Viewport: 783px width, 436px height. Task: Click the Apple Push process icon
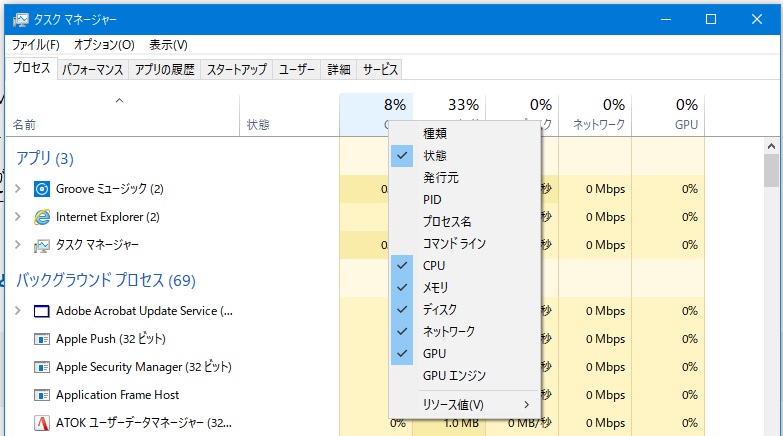(x=41, y=339)
